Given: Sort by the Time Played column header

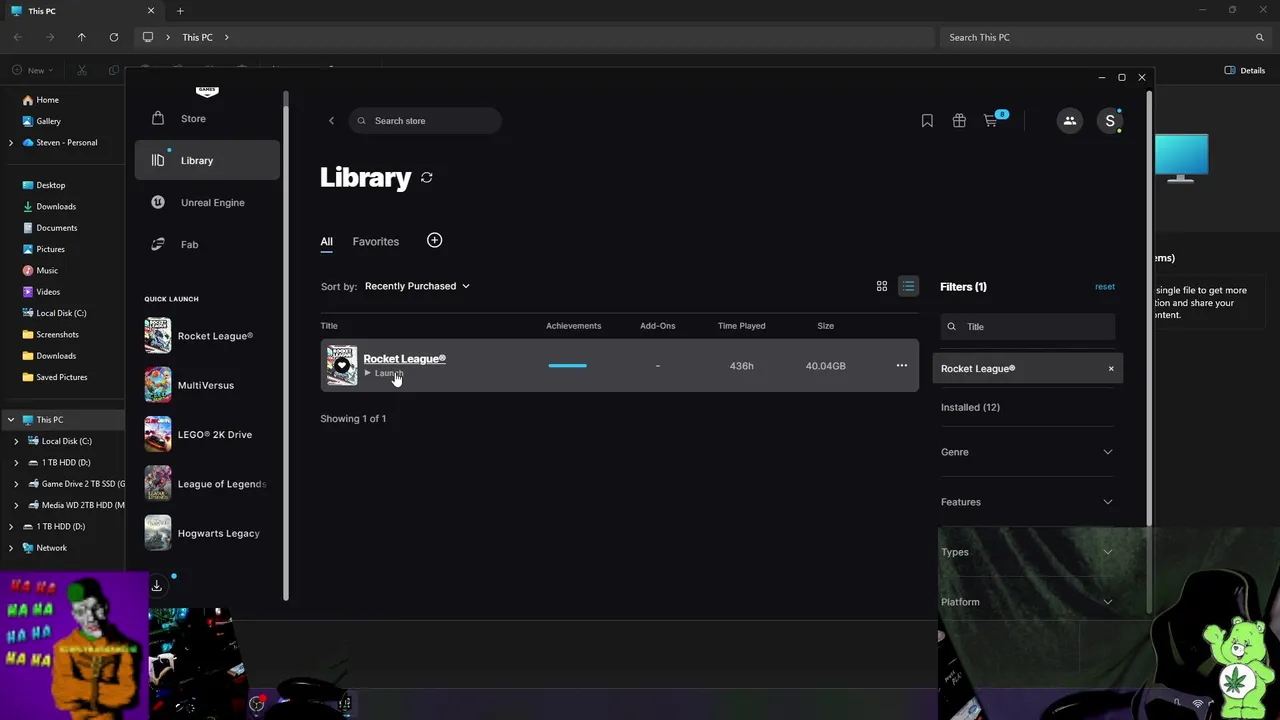Looking at the screenshot, I should click(741, 326).
